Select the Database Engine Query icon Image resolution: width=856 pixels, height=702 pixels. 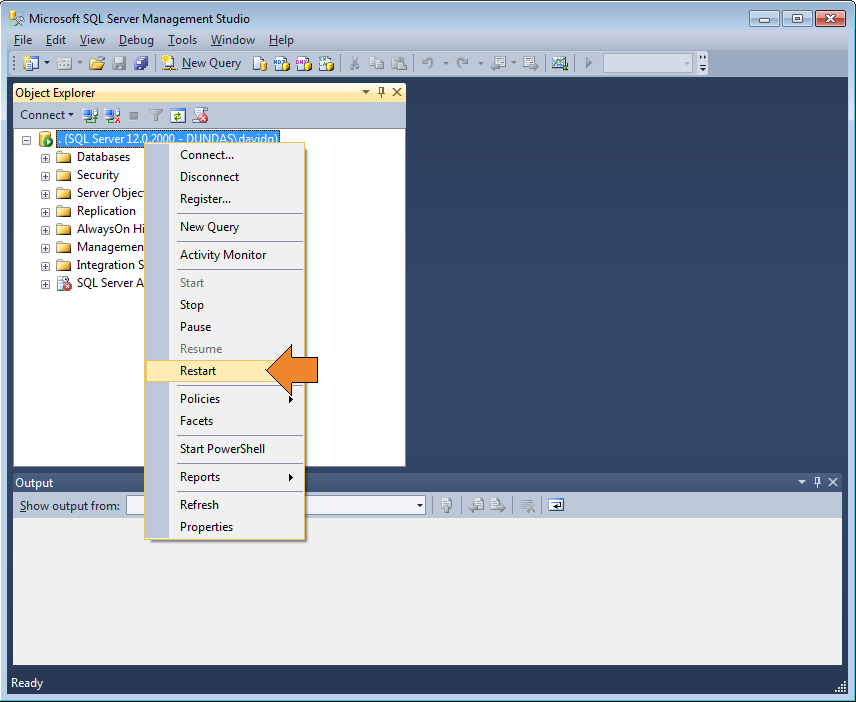pyautogui.click(x=258, y=62)
